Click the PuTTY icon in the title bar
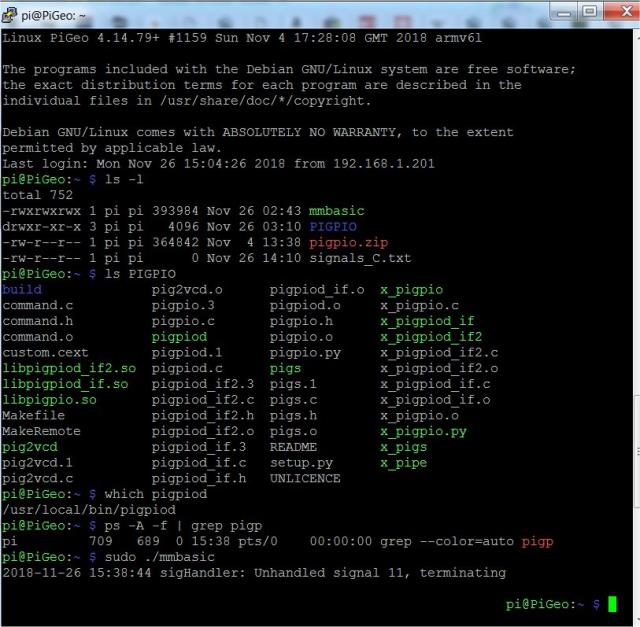 [x=12, y=12]
